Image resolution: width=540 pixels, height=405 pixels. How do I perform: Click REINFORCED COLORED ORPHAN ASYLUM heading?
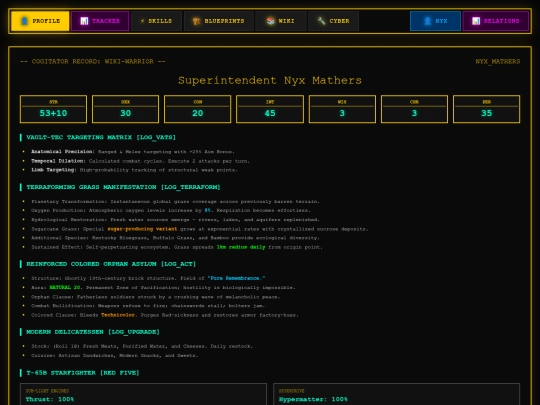(x=111, y=264)
